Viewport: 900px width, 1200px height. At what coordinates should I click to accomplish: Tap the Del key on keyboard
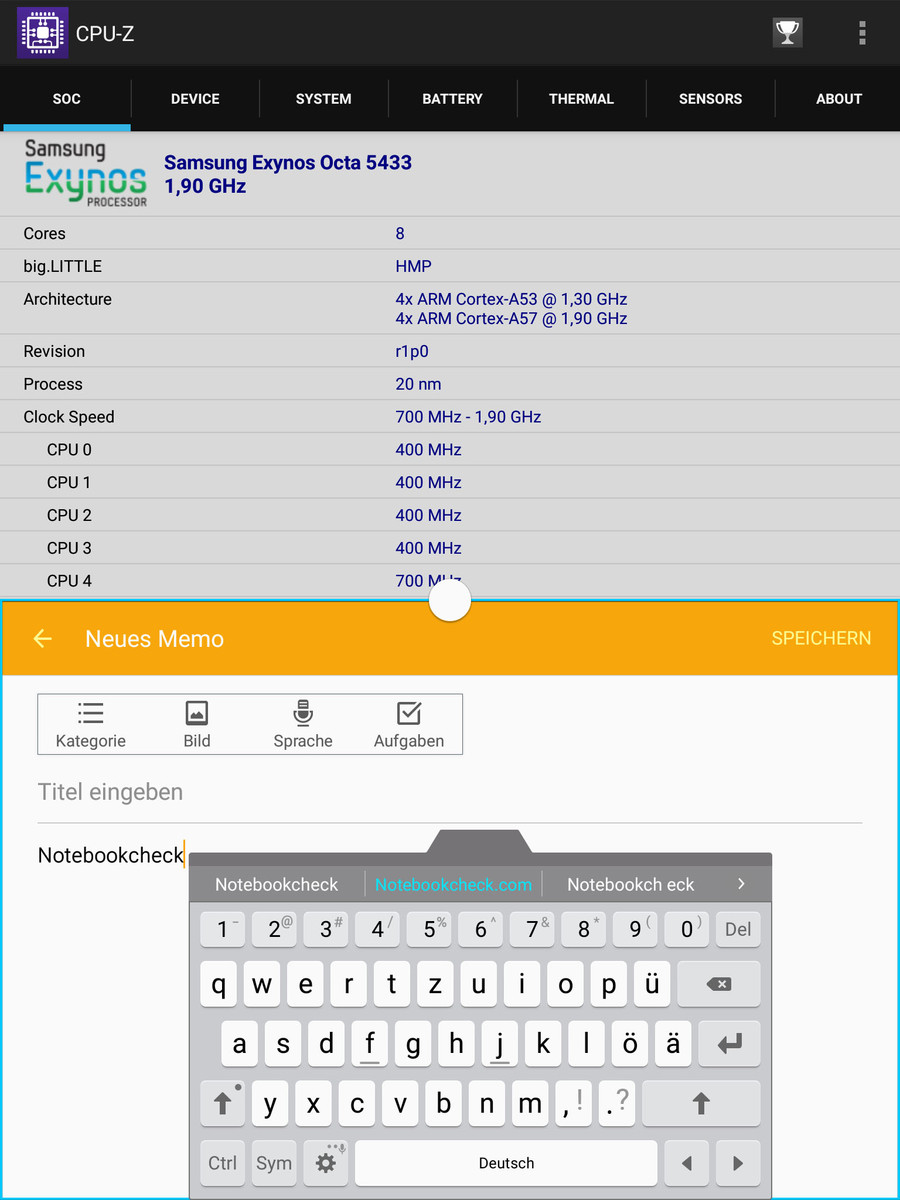point(738,929)
